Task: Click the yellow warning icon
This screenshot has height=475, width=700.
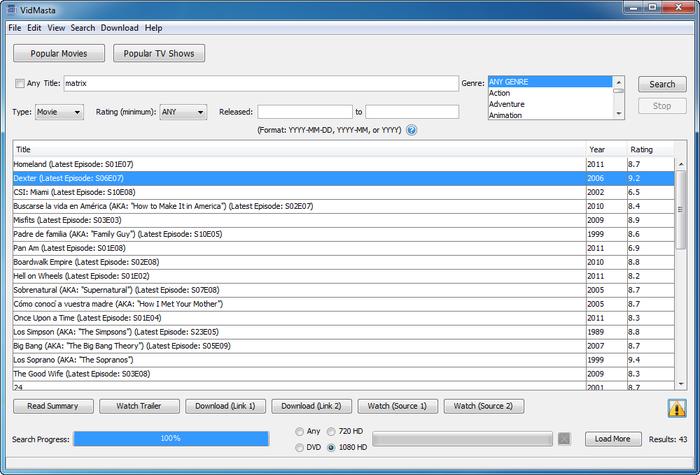Action: pos(677,408)
